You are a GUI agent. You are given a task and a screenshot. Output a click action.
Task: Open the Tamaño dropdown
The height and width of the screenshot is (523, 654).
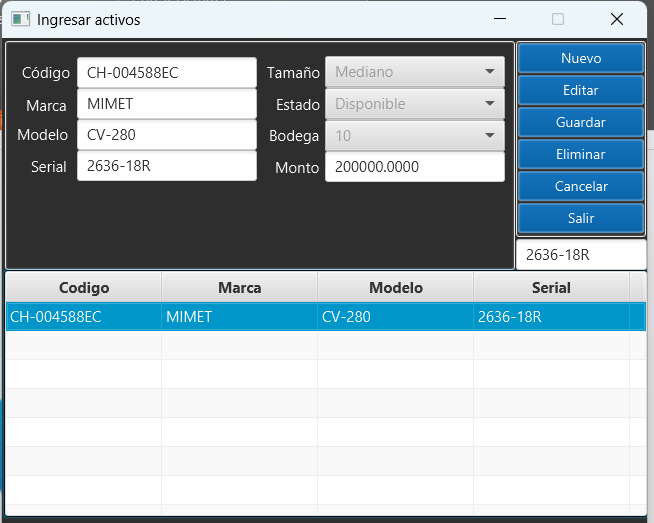pos(414,72)
